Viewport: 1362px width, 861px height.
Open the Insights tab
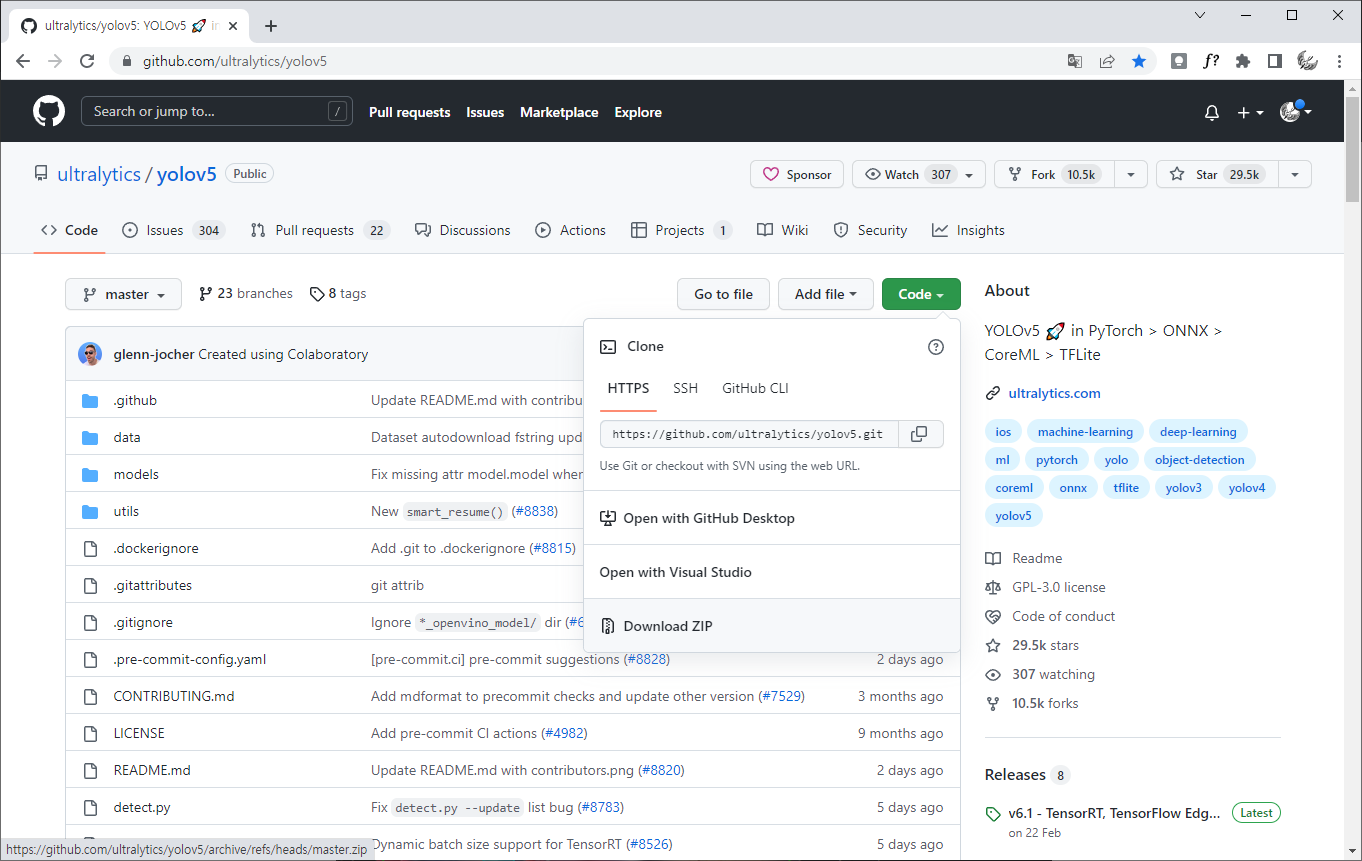click(968, 230)
